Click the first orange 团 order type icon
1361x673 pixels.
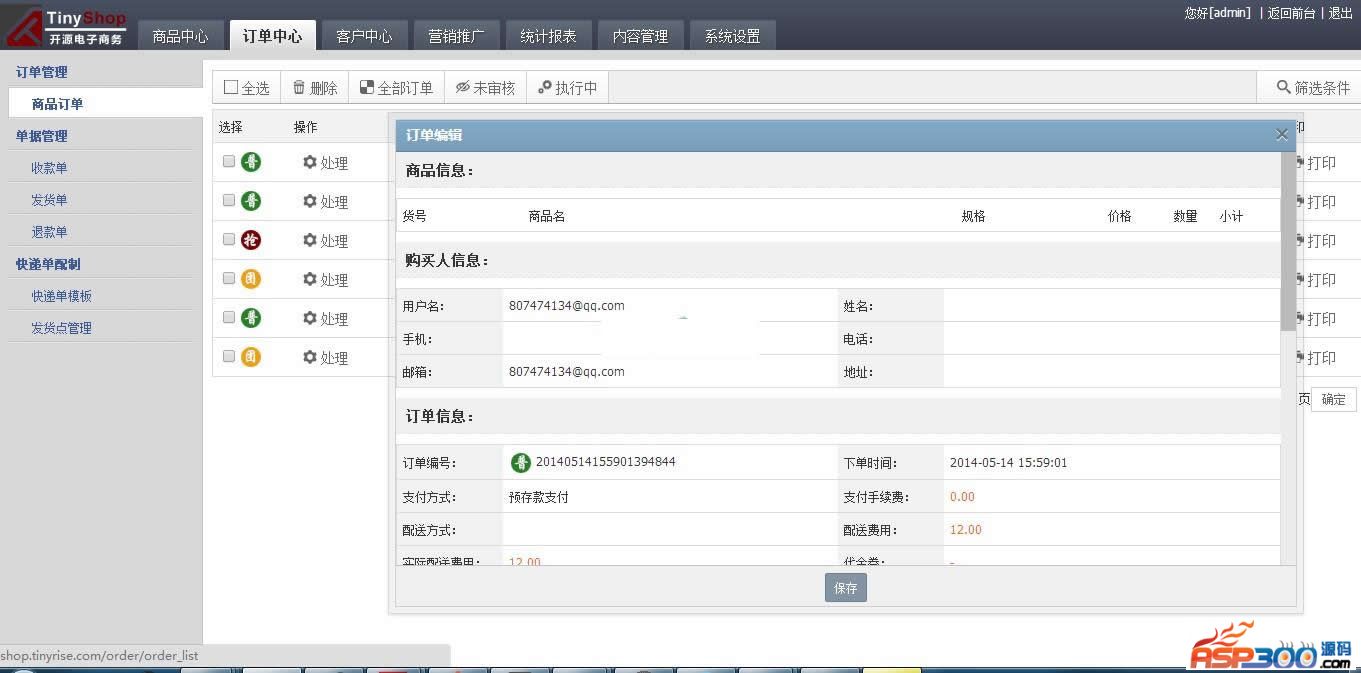[251, 279]
